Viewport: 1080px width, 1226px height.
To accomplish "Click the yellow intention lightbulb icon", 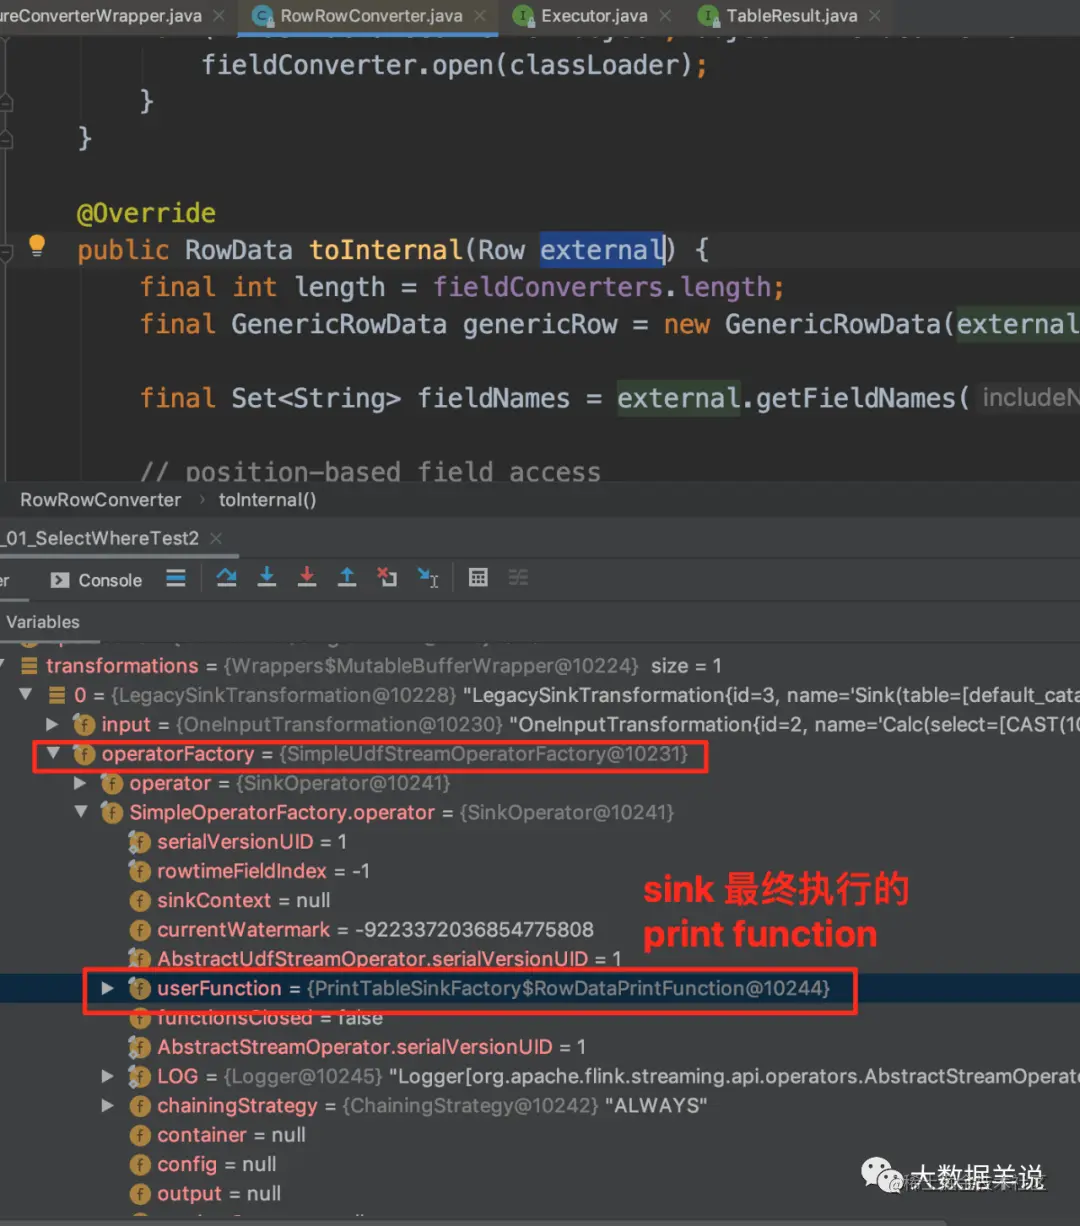I will click(37, 245).
